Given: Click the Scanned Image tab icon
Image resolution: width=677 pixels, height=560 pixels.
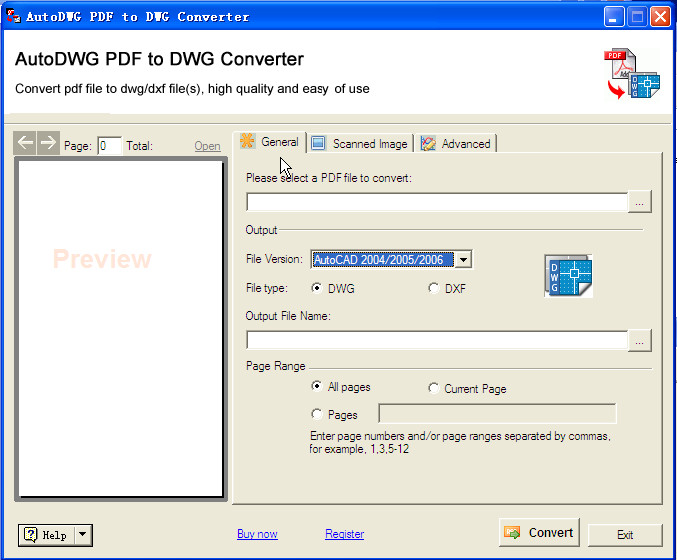Looking at the screenshot, I should (318, 143).
